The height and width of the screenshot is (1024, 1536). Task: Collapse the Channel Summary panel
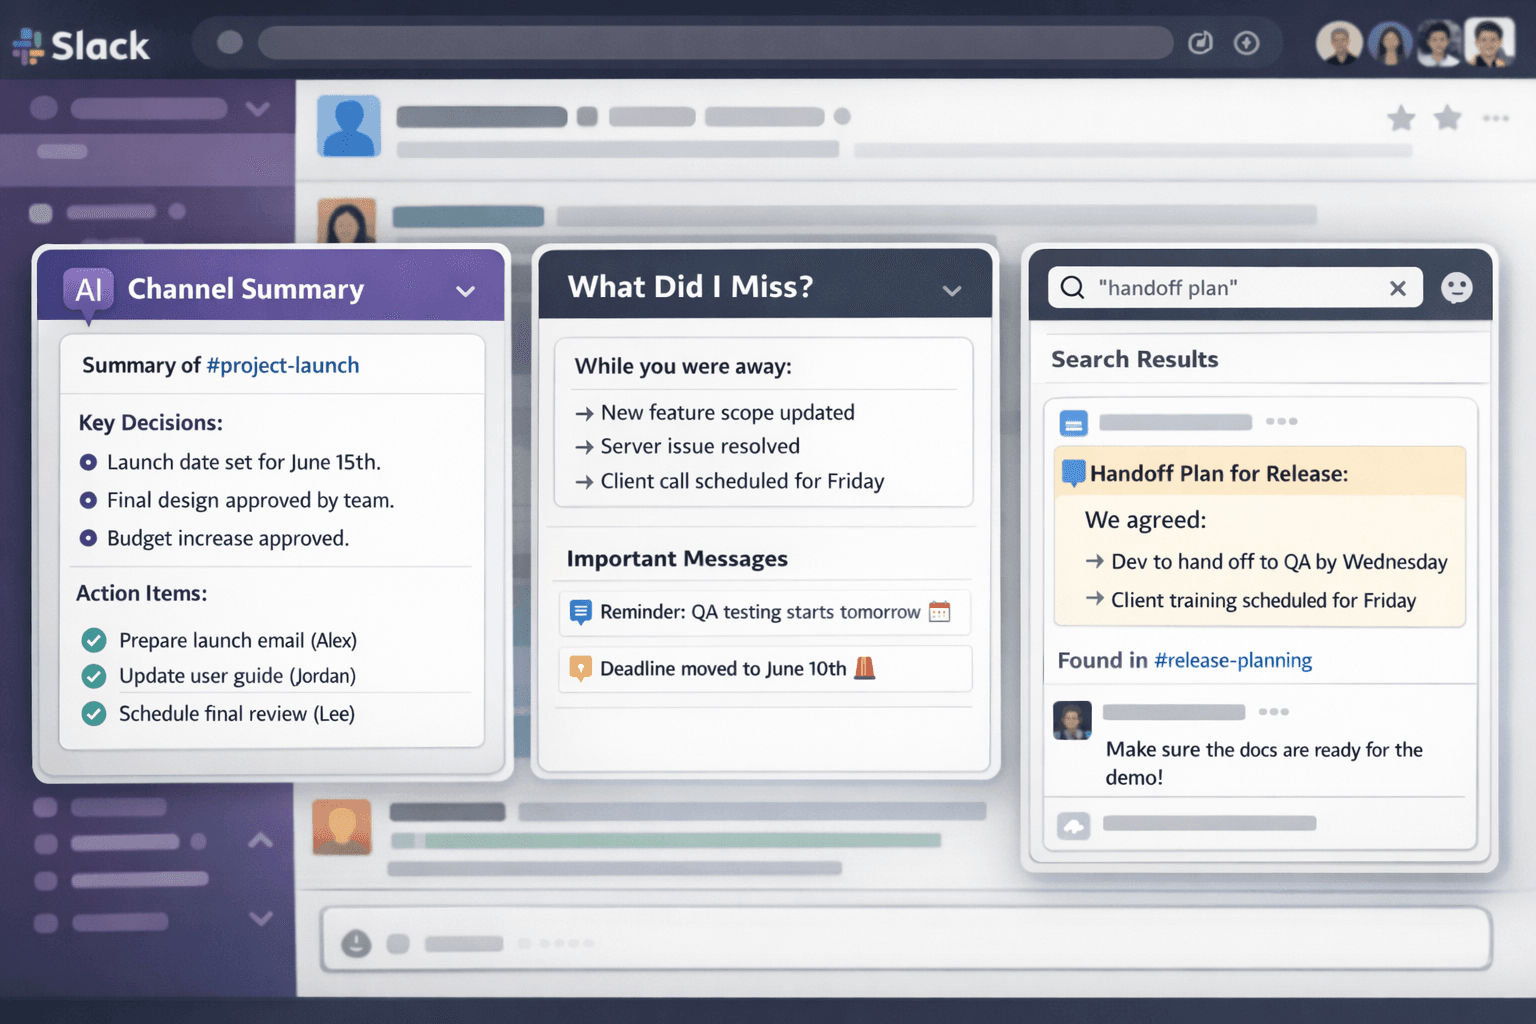465,291
